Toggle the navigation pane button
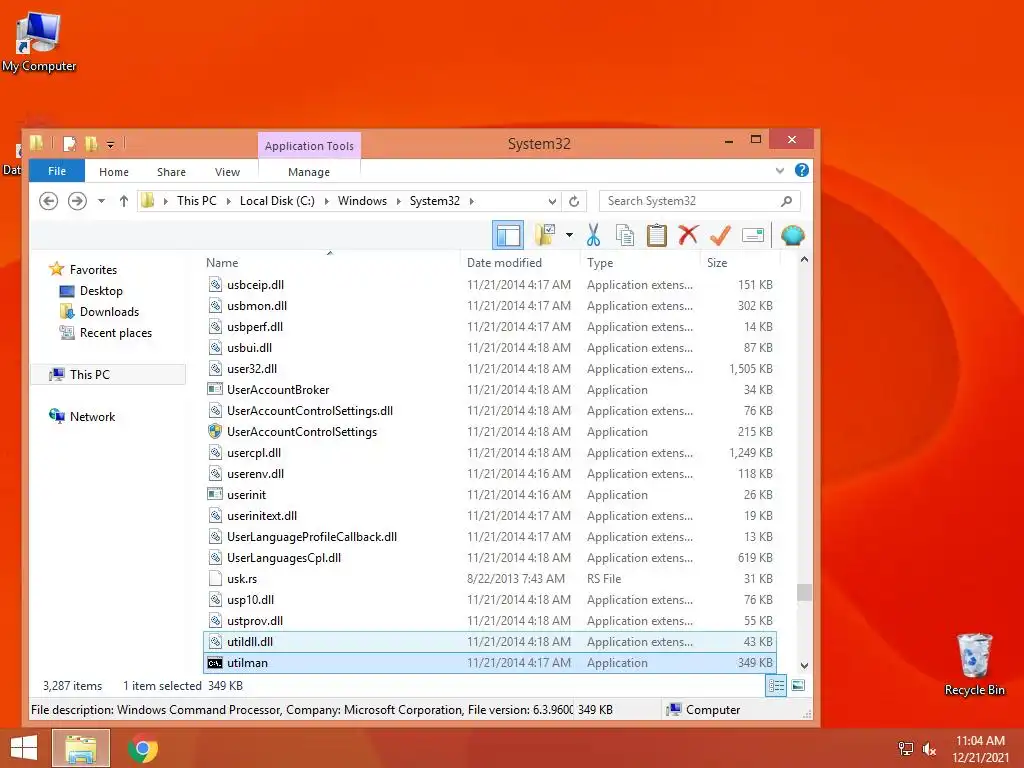Image resolution: width=1024 pixels, height=768 pixels. [x=507, y=235]
